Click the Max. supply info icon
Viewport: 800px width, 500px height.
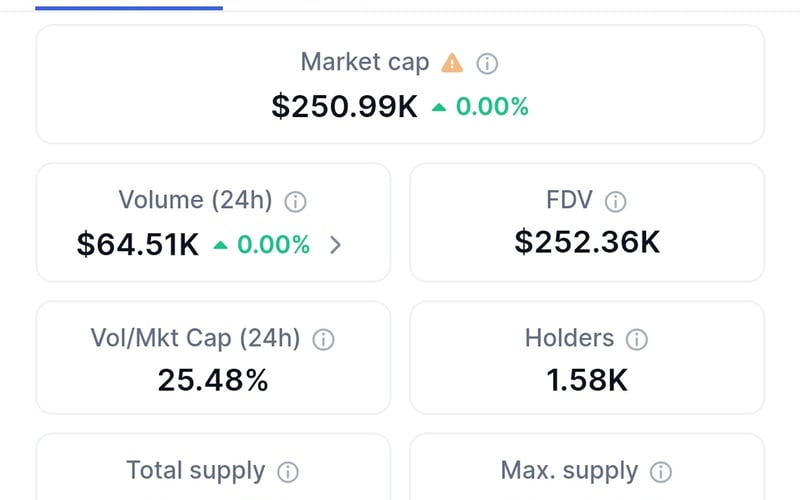tap(661, 472)
